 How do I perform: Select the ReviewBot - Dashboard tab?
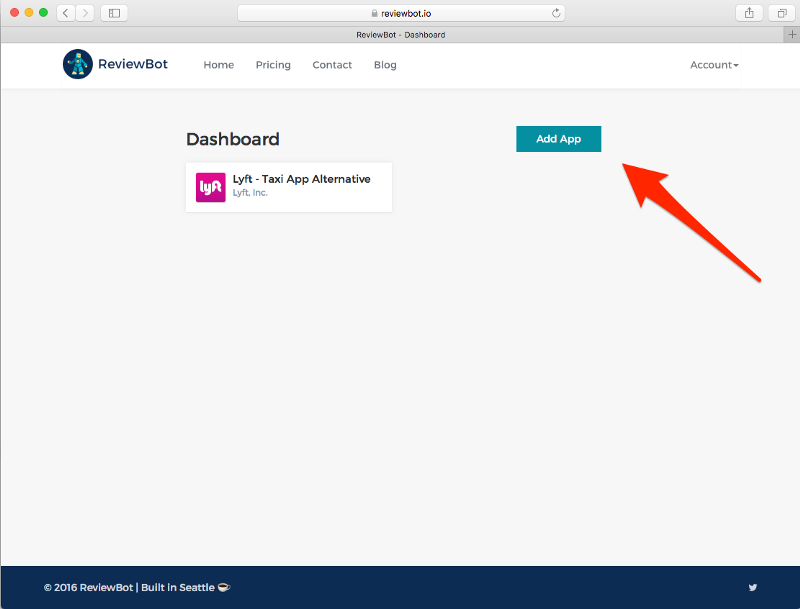(x=400, y=34)
